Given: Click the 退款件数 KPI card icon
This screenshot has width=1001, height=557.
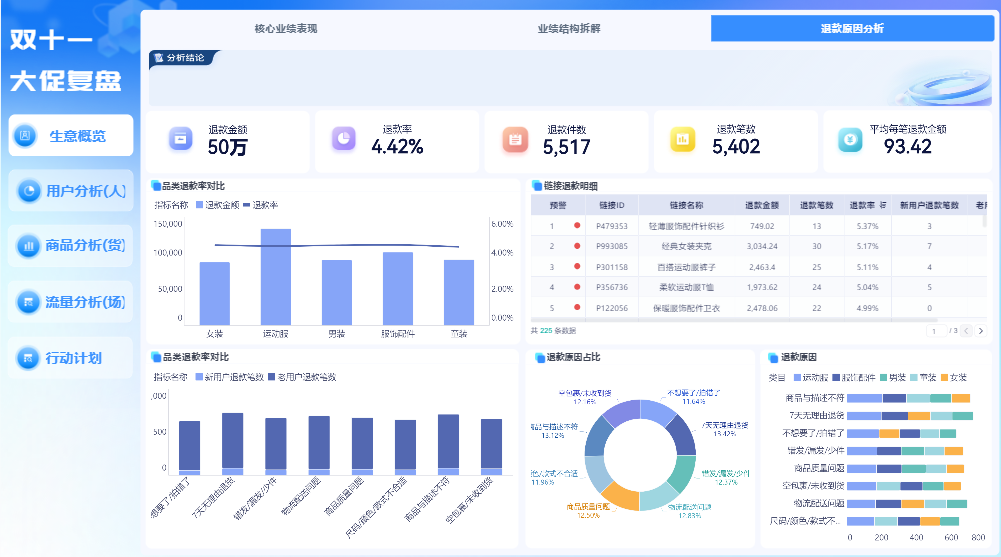Looking at the screenshot, I should coord(515,139).
